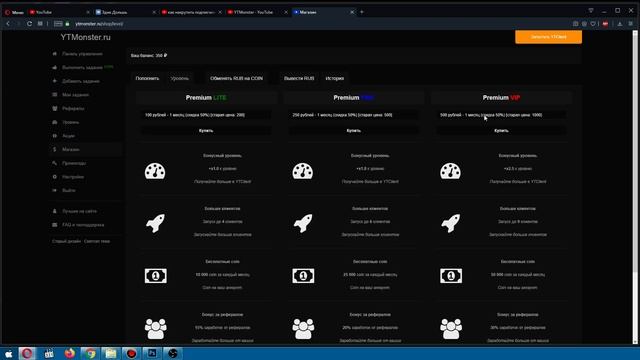Open Premium LITE price duration dropdown
This screenshot has height=360, width=640.
coord(206,115)
